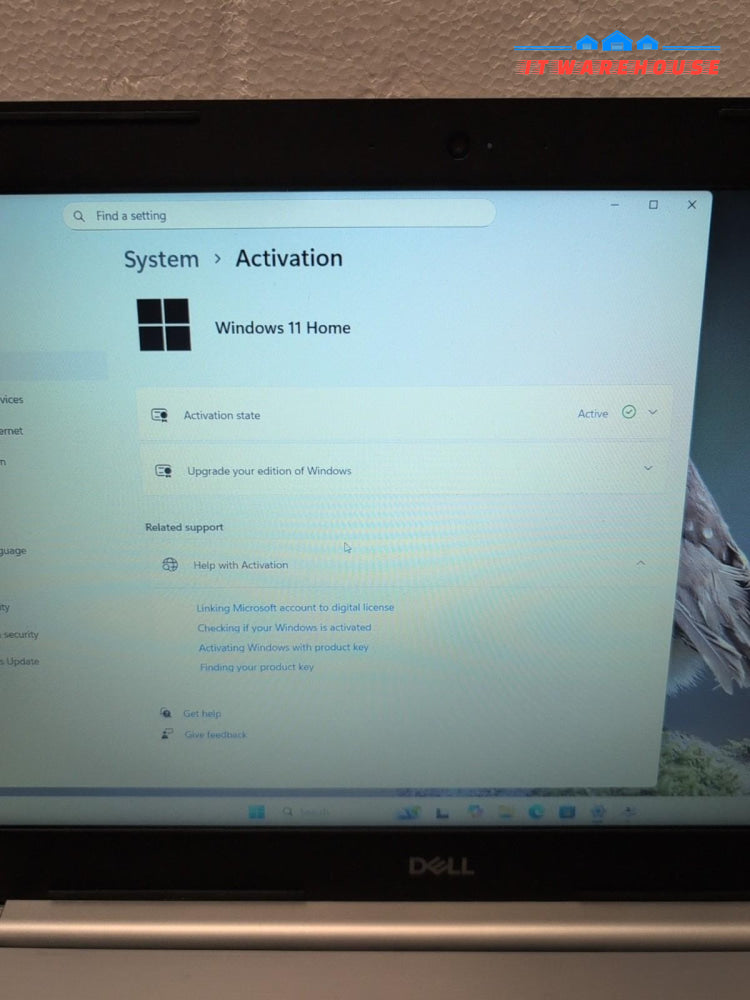Screen dimensions: 750x1000
Task: Click the Related support heading
Action: click(x=184, y=527)
